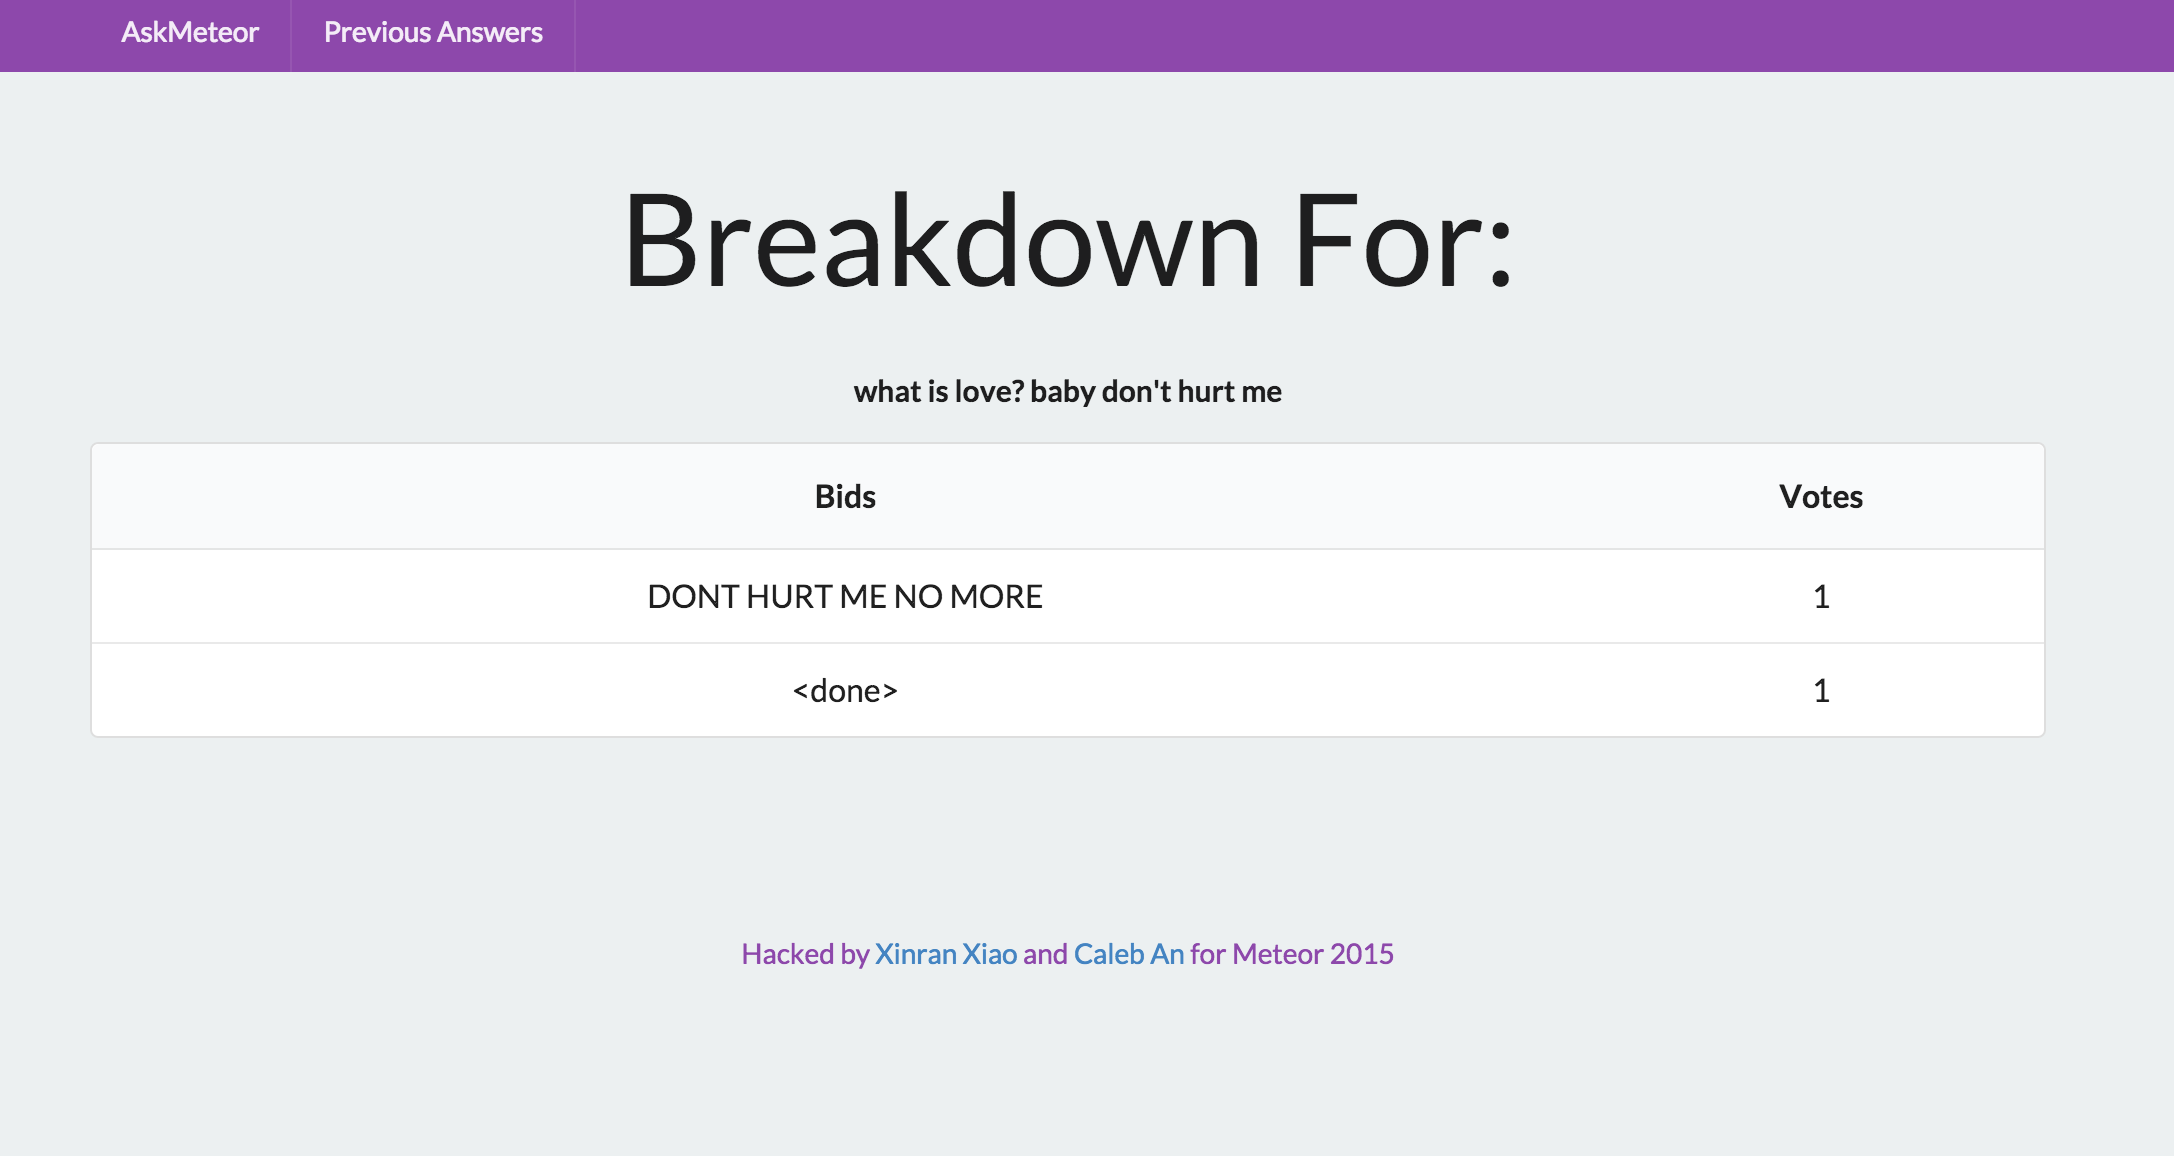Viewport: 2174px width, 1156px height.
Task: Click vote count for DONT HURT ME NO MORE
Action: click(1821, 597)
